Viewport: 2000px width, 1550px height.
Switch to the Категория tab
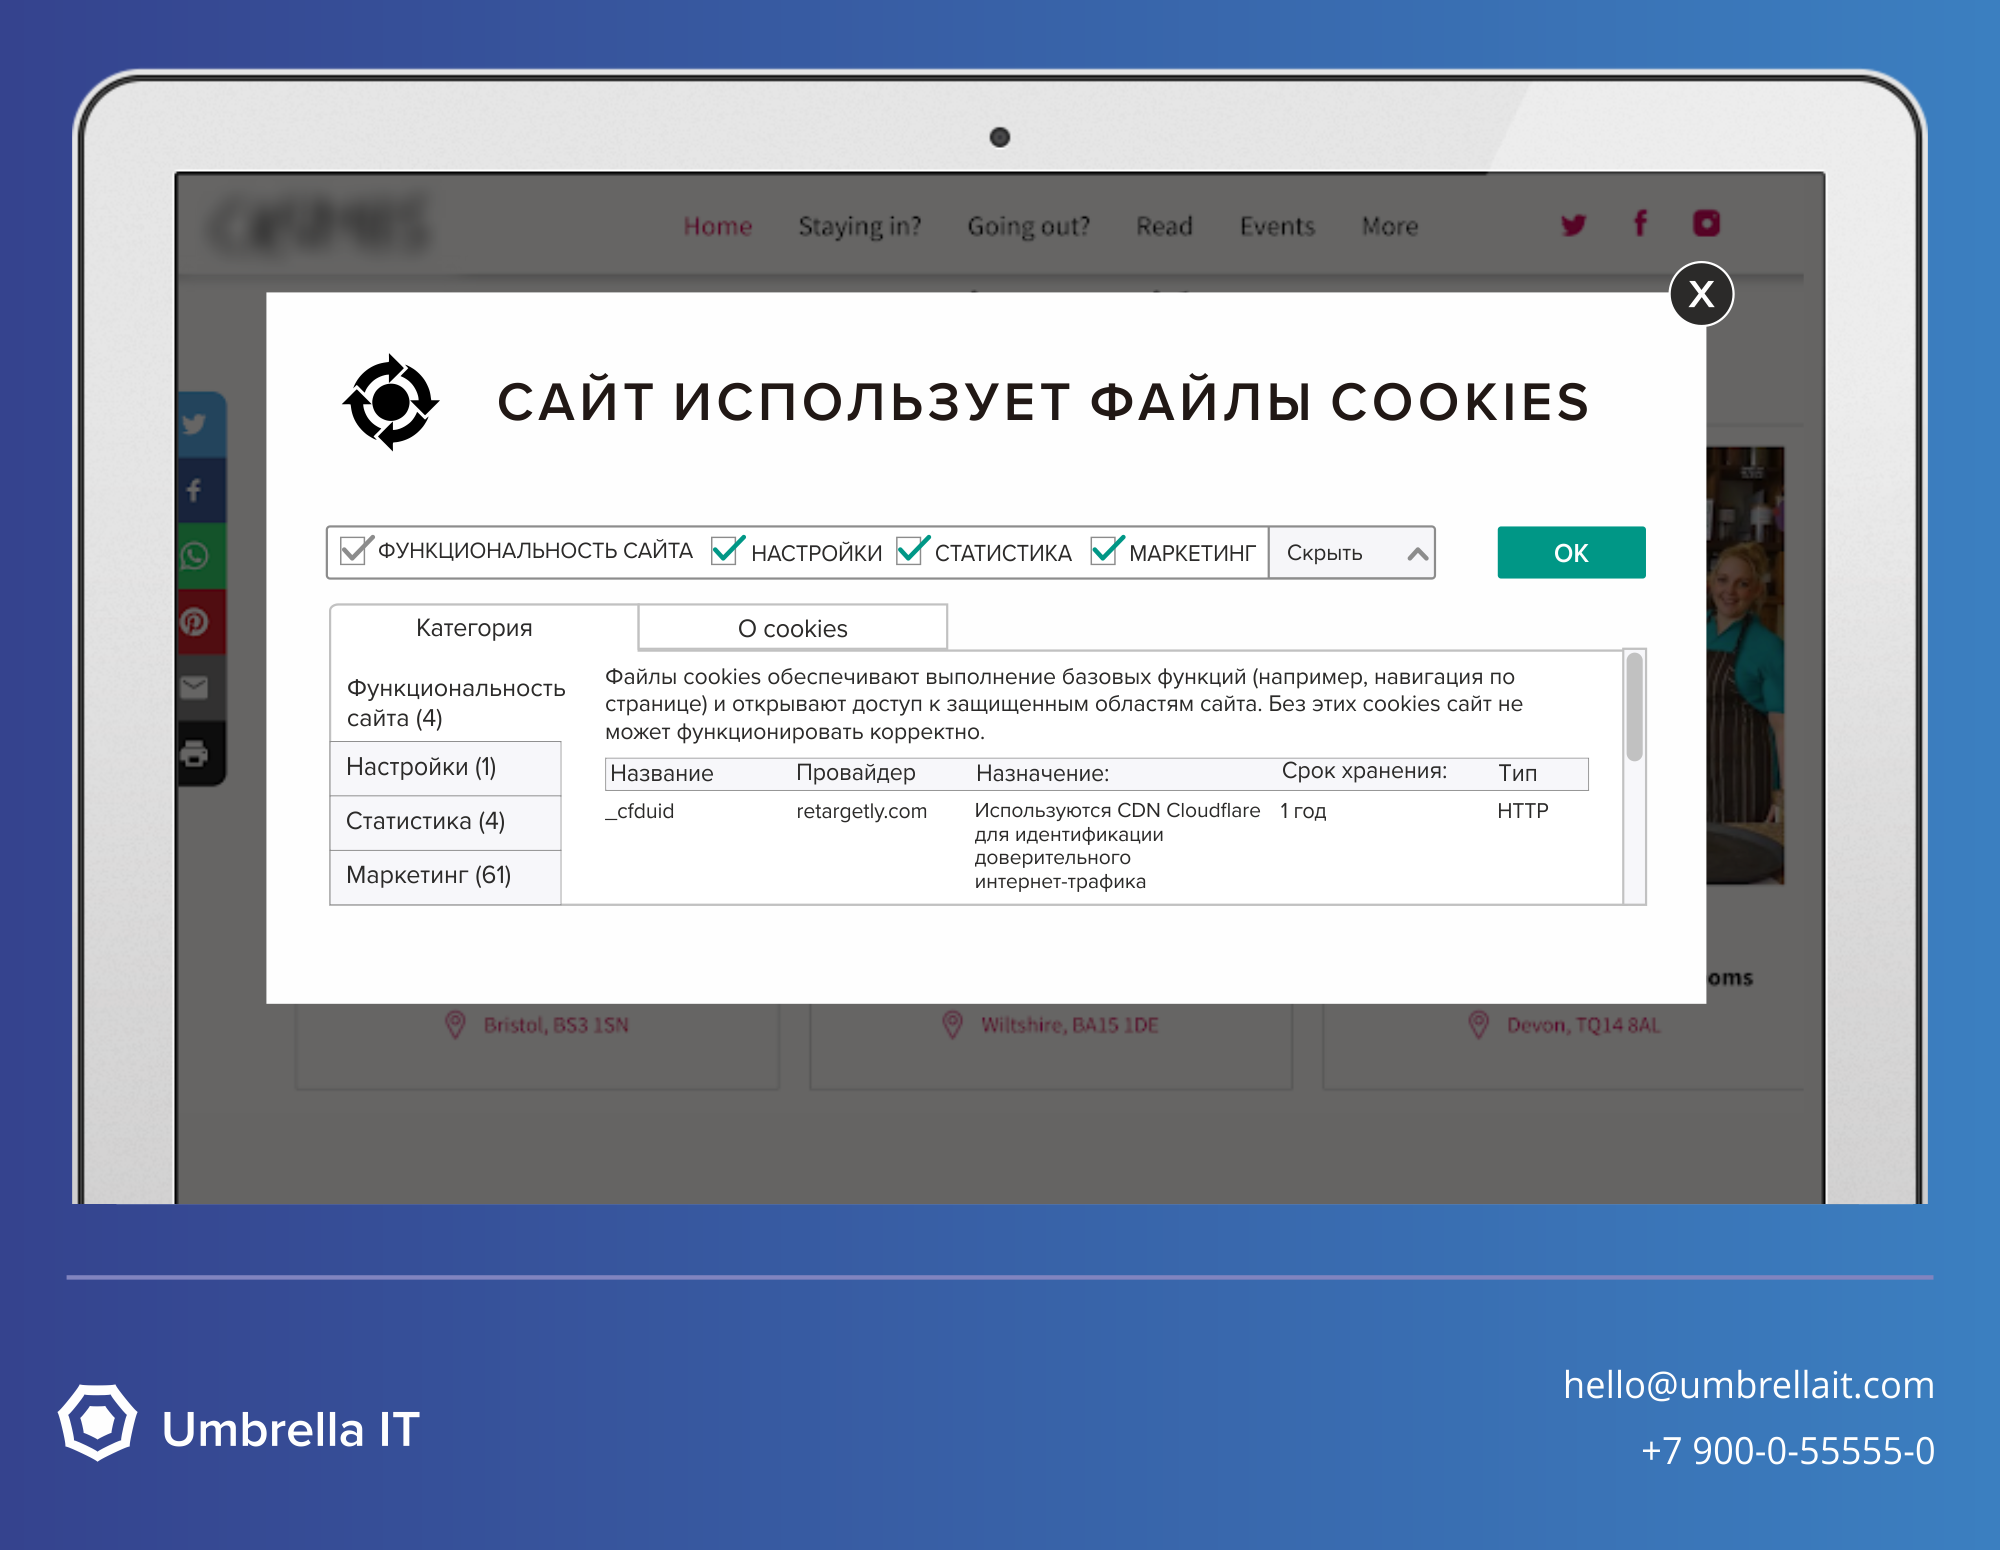pos(484,628)
